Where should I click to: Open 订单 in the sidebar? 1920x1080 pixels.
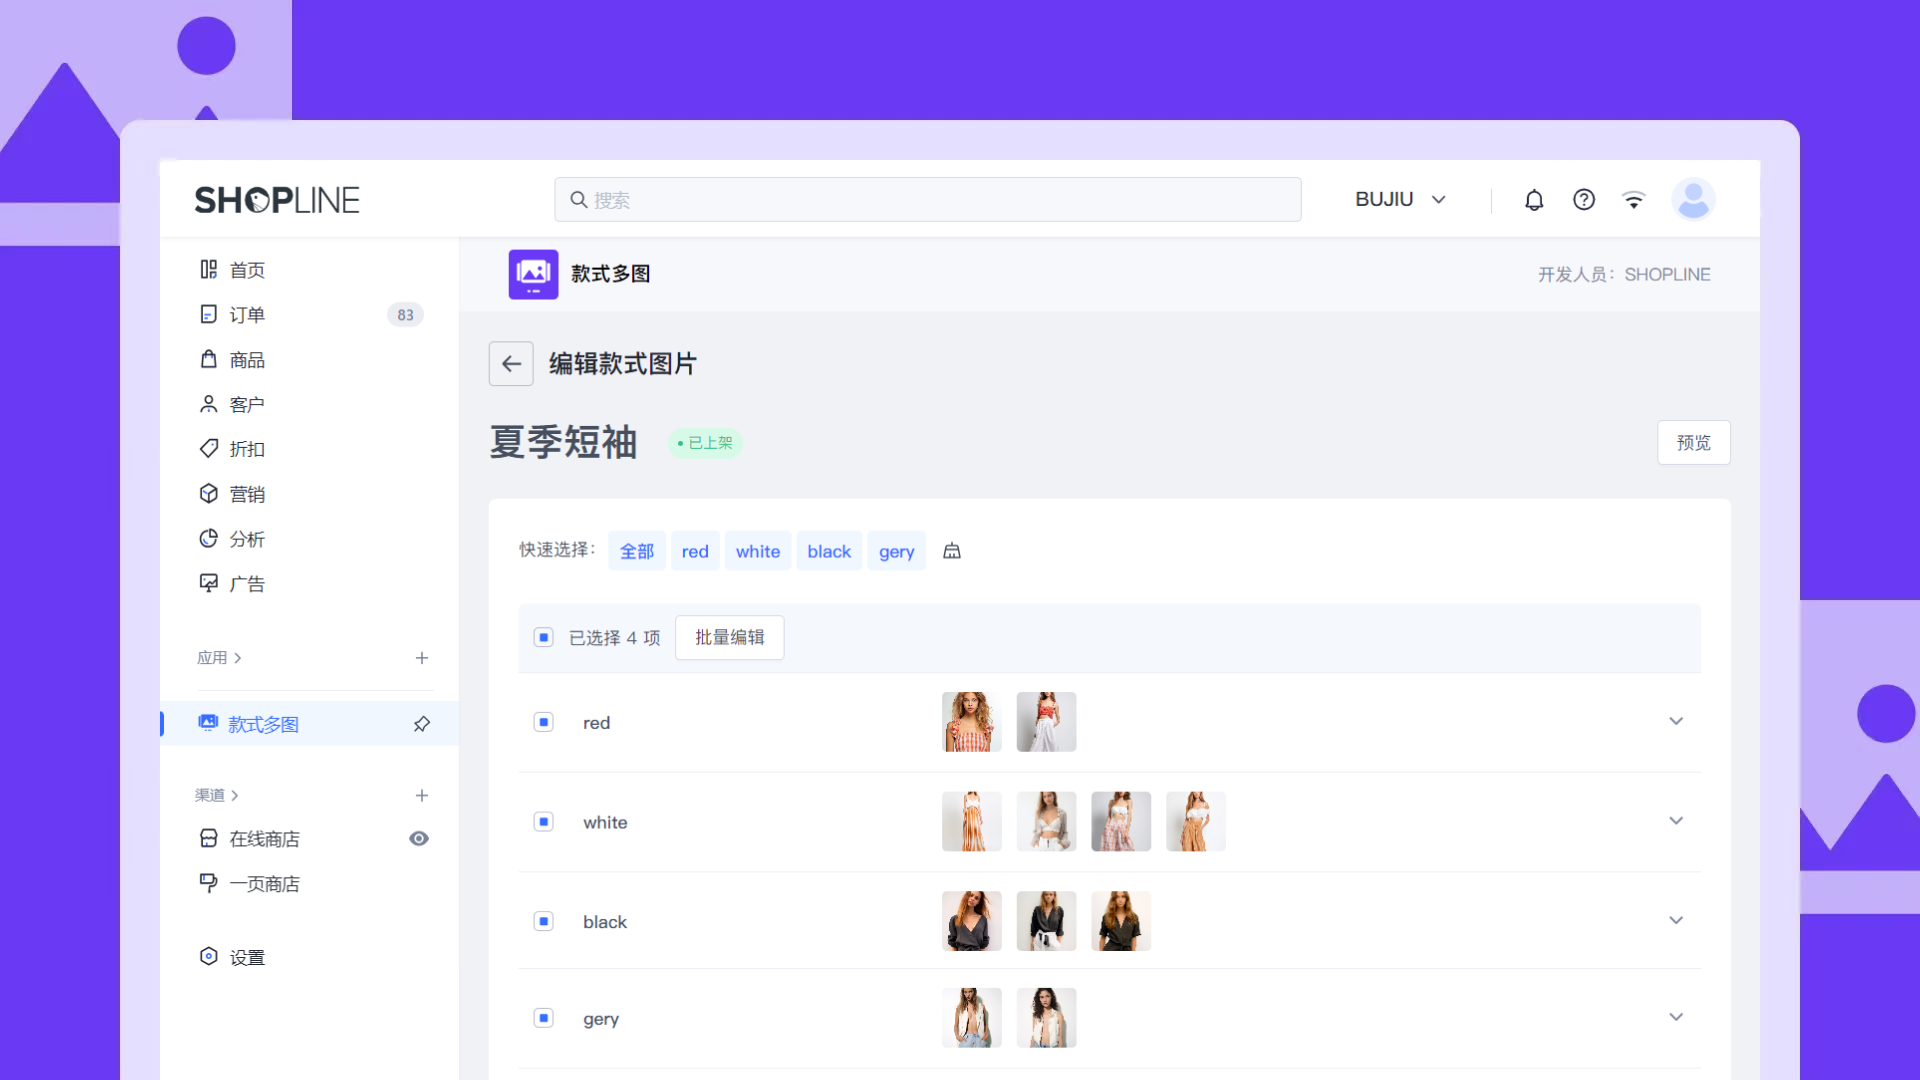coord(247,315)
